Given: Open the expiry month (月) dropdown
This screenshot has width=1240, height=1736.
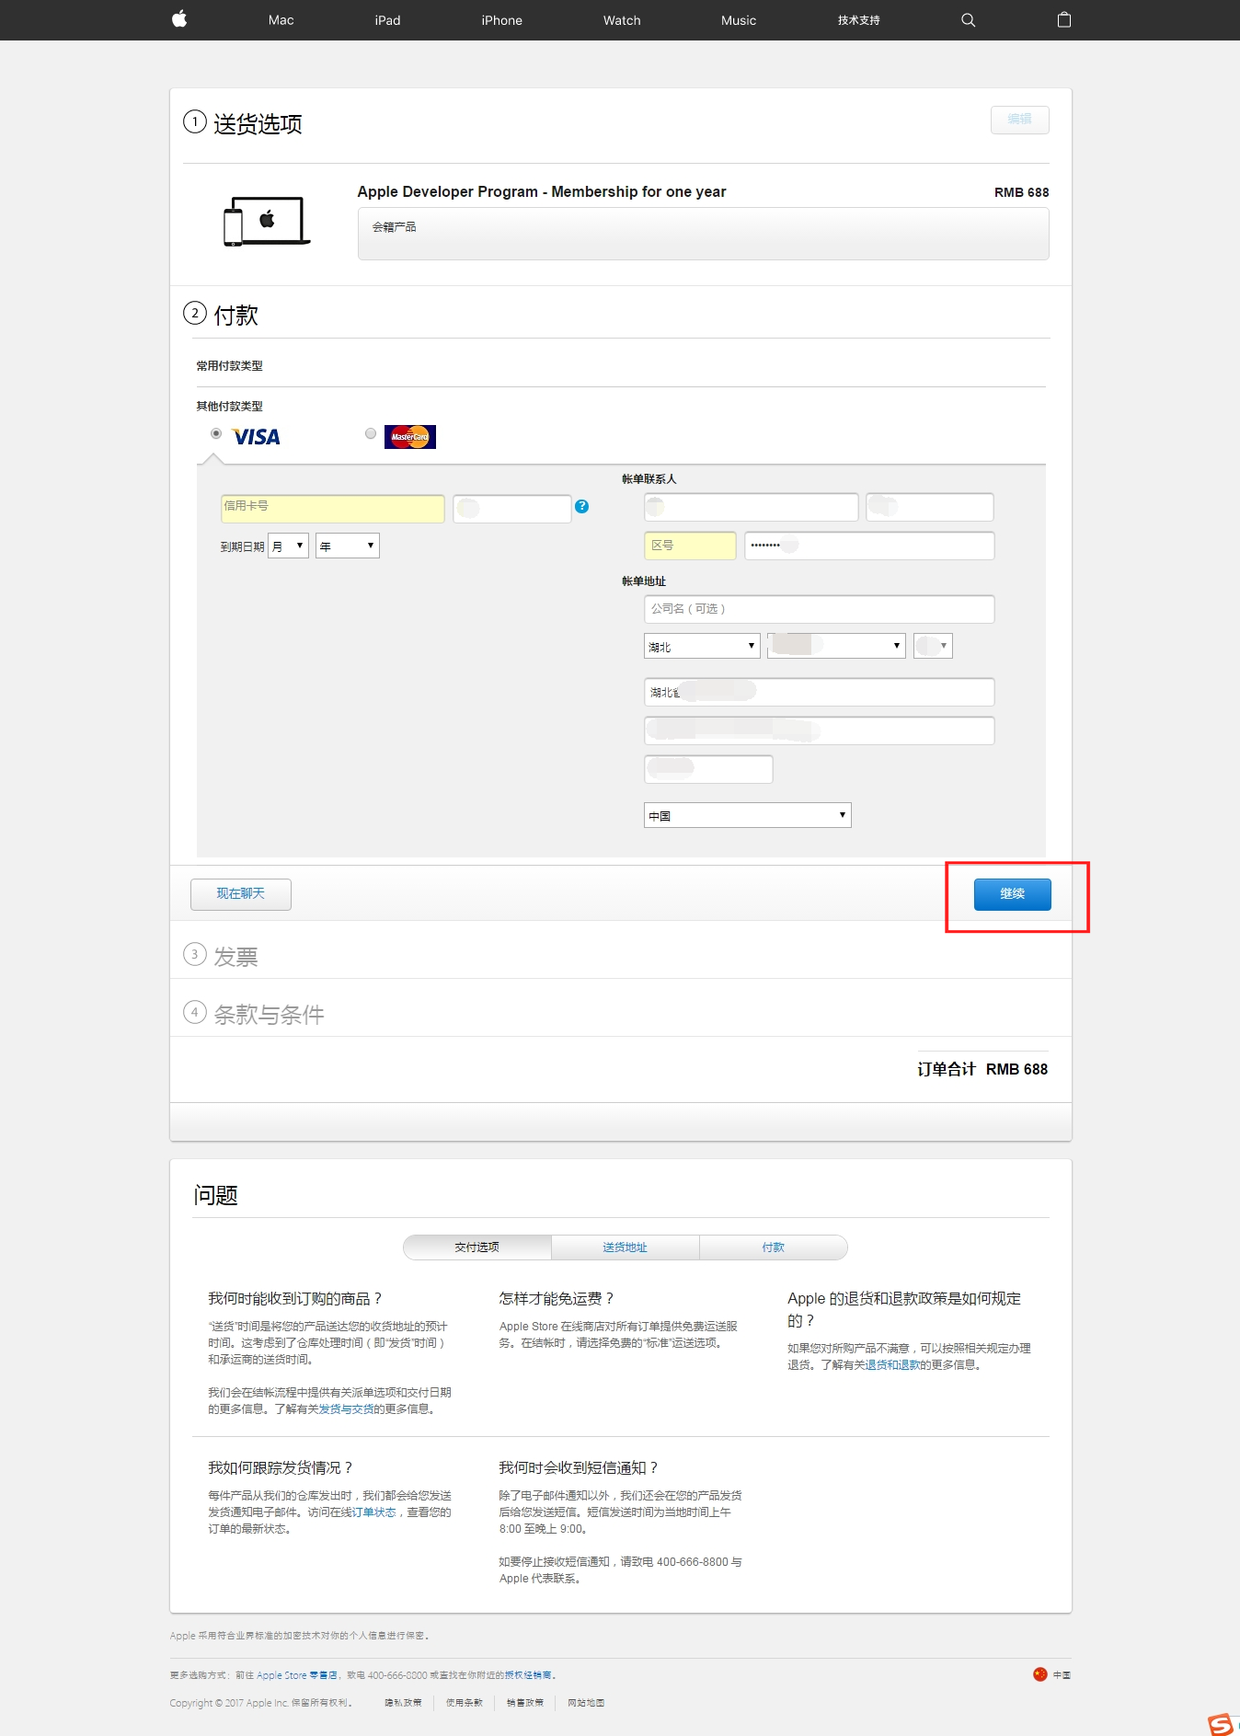Looking at the screenshot, I should [288, 546].
